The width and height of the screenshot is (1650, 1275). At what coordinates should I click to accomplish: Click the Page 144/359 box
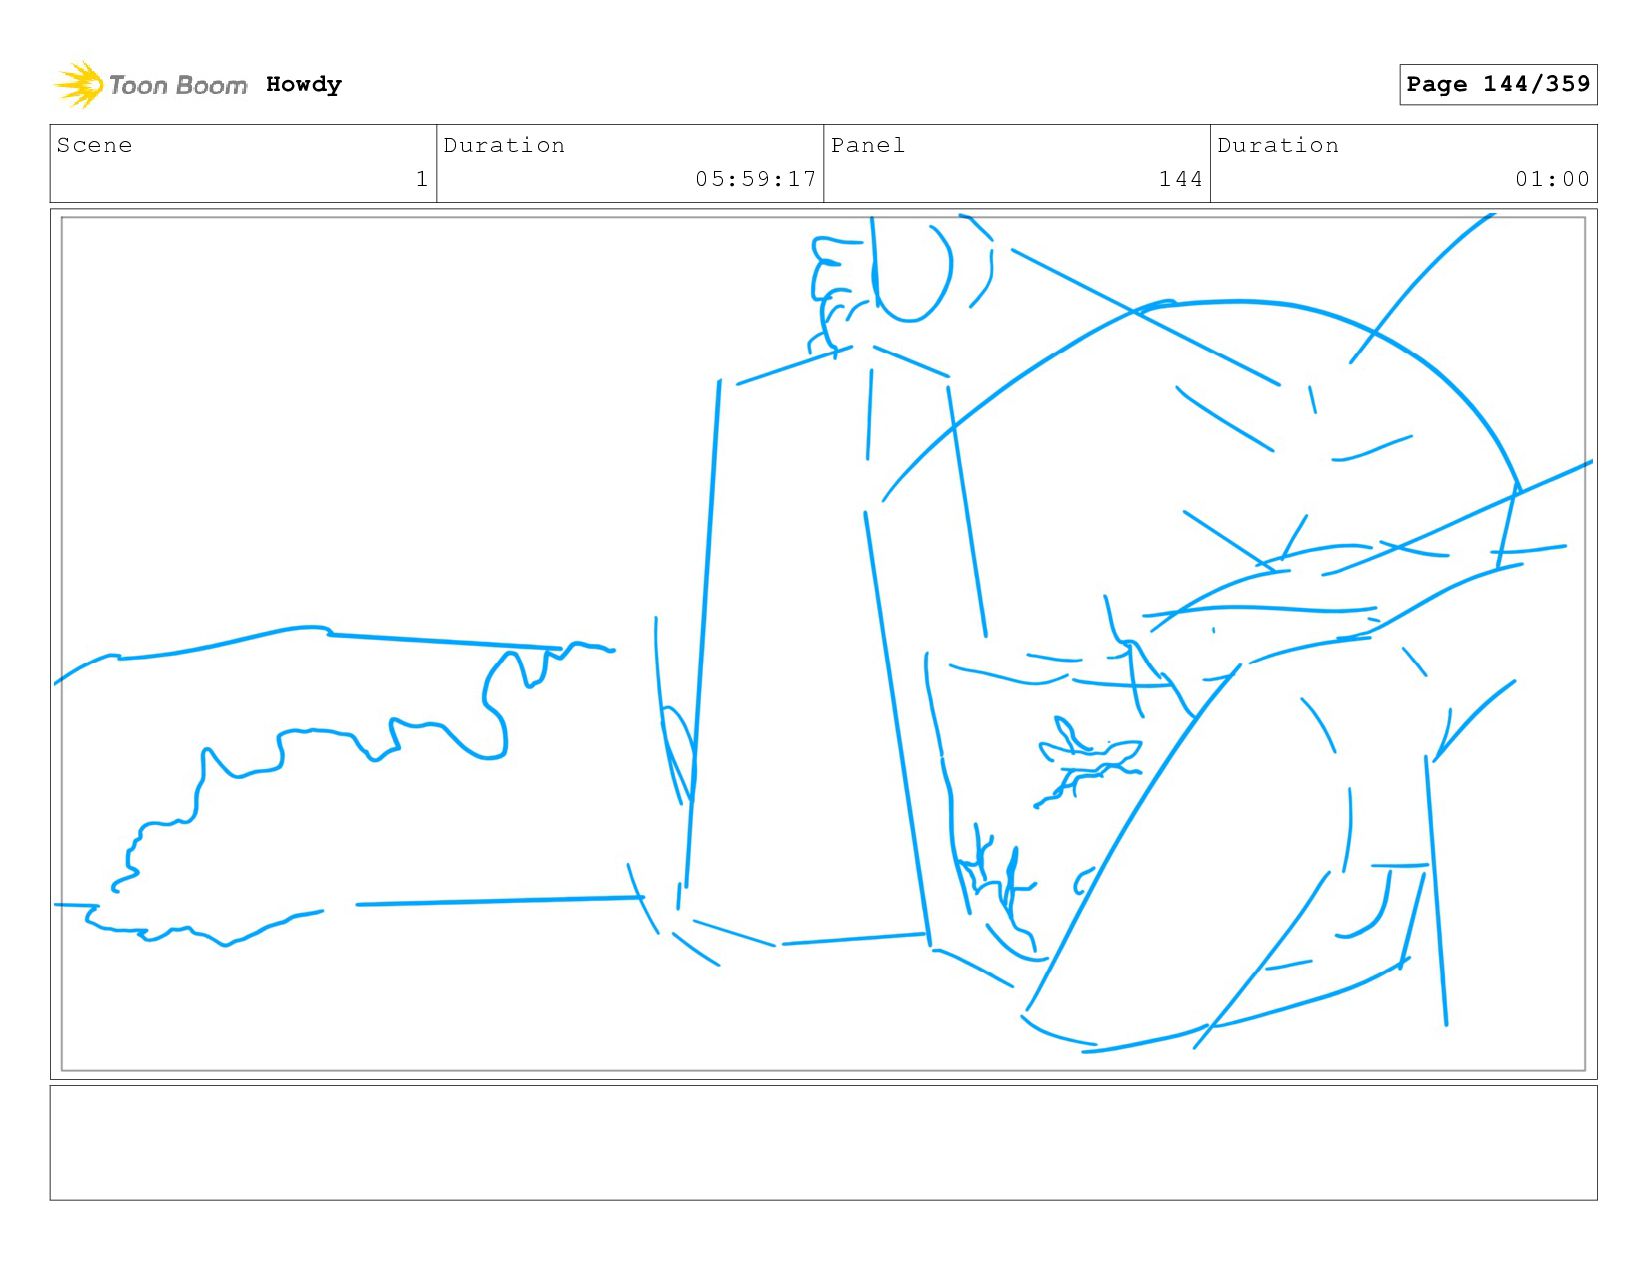[x=1498, y=84]
